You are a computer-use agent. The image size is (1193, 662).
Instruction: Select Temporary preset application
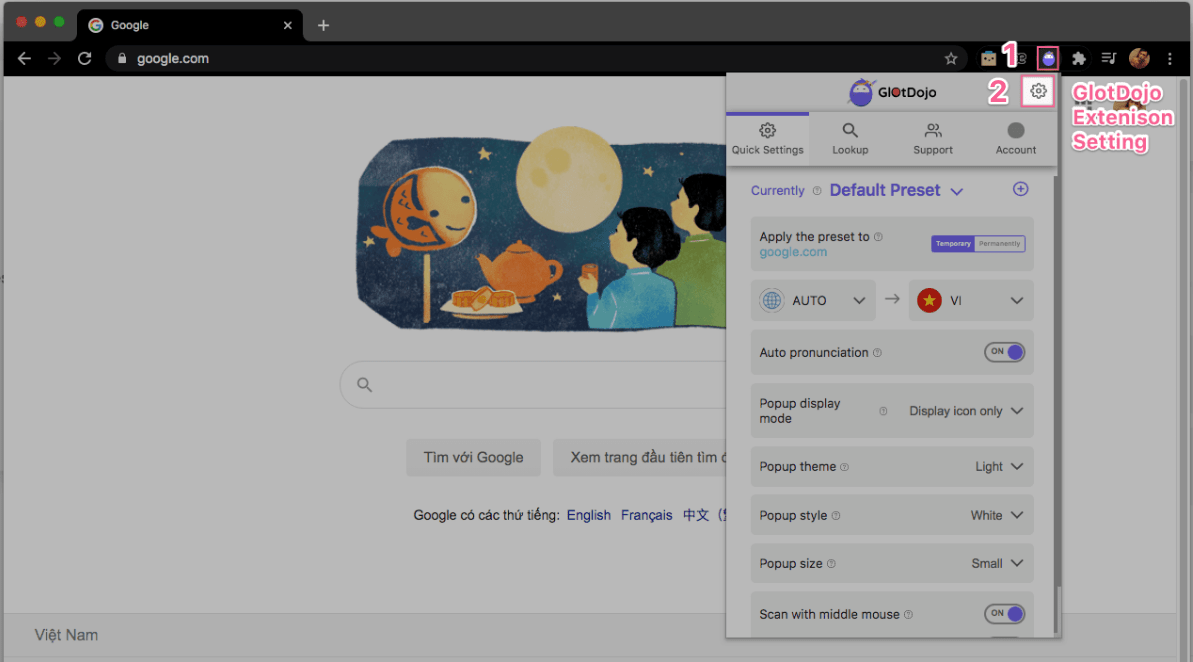pos(953,243)
